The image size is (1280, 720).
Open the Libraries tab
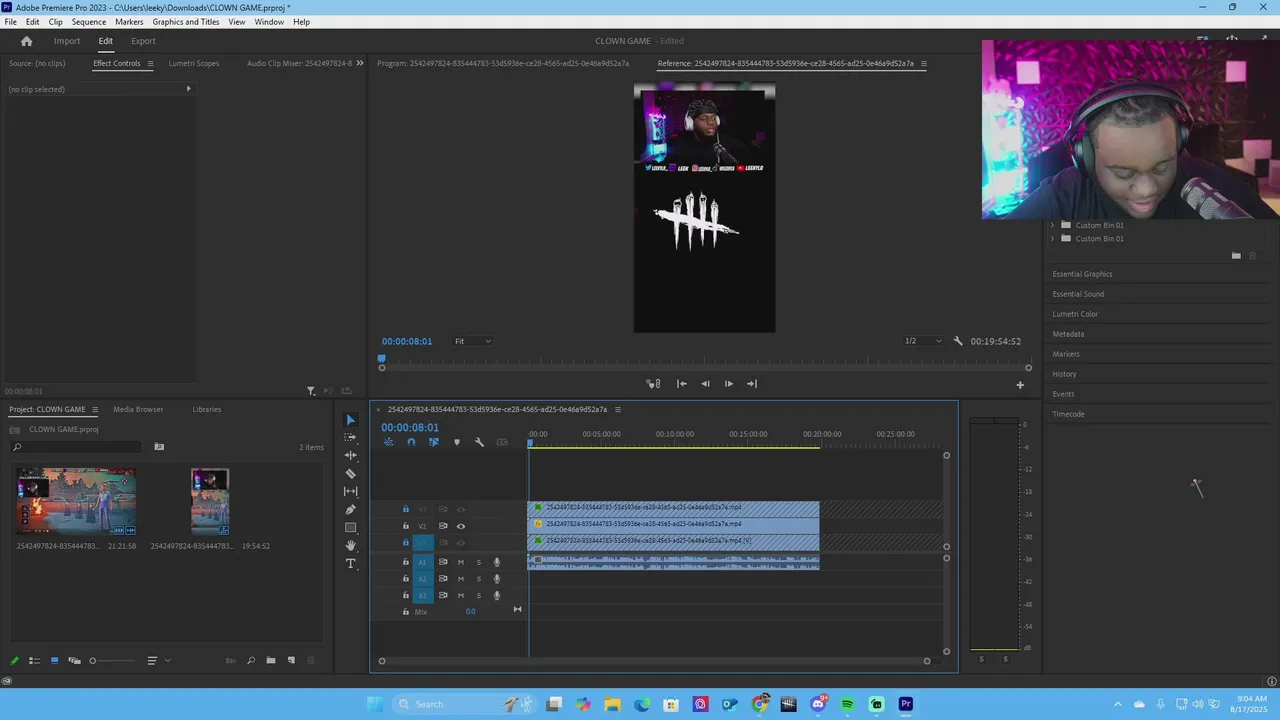[x=207, y=409]
